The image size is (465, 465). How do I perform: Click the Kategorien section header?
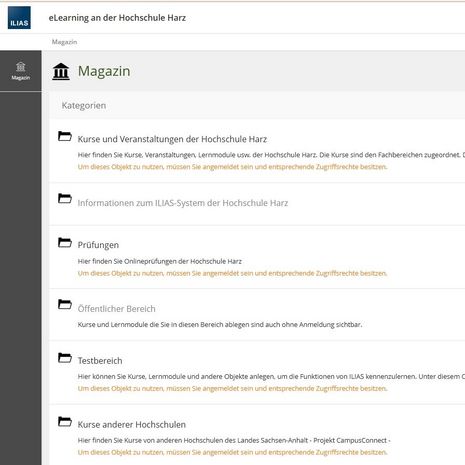[84, 106]
